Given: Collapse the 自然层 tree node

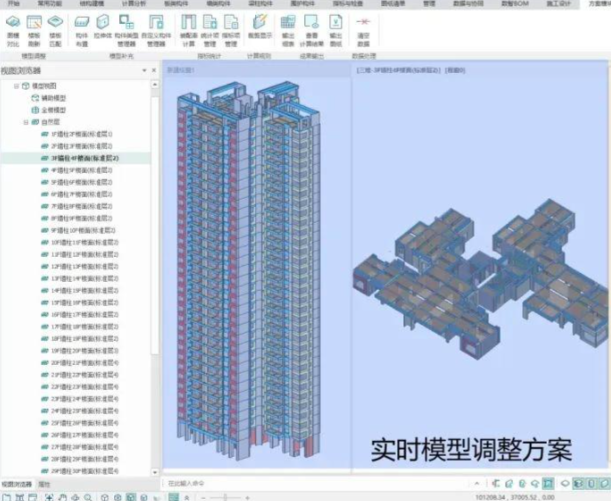Looking at the screenshot, I should 24,121.
